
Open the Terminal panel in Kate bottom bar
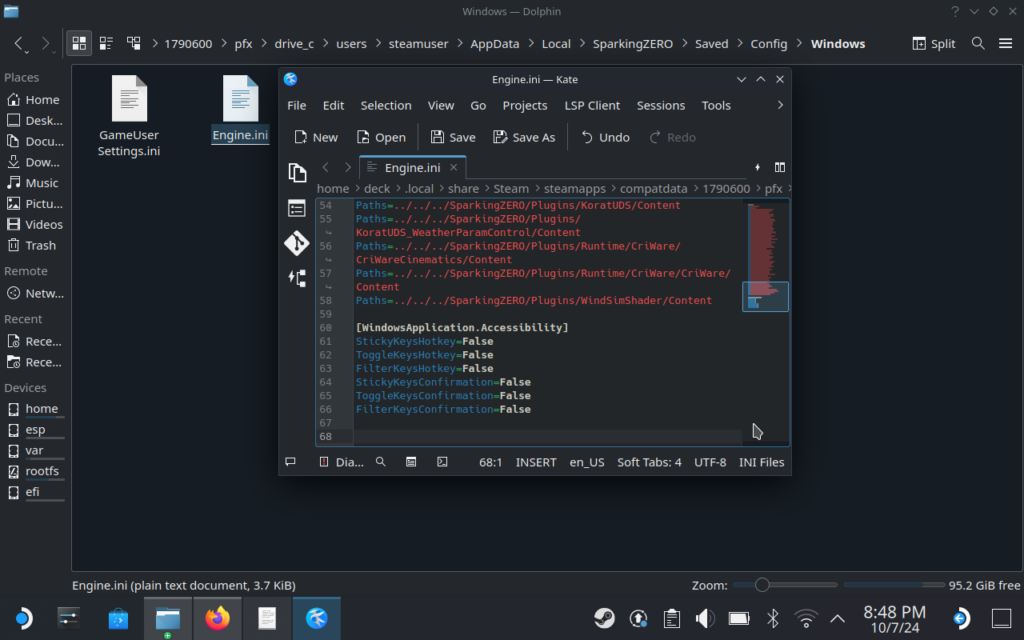(442, 462)
